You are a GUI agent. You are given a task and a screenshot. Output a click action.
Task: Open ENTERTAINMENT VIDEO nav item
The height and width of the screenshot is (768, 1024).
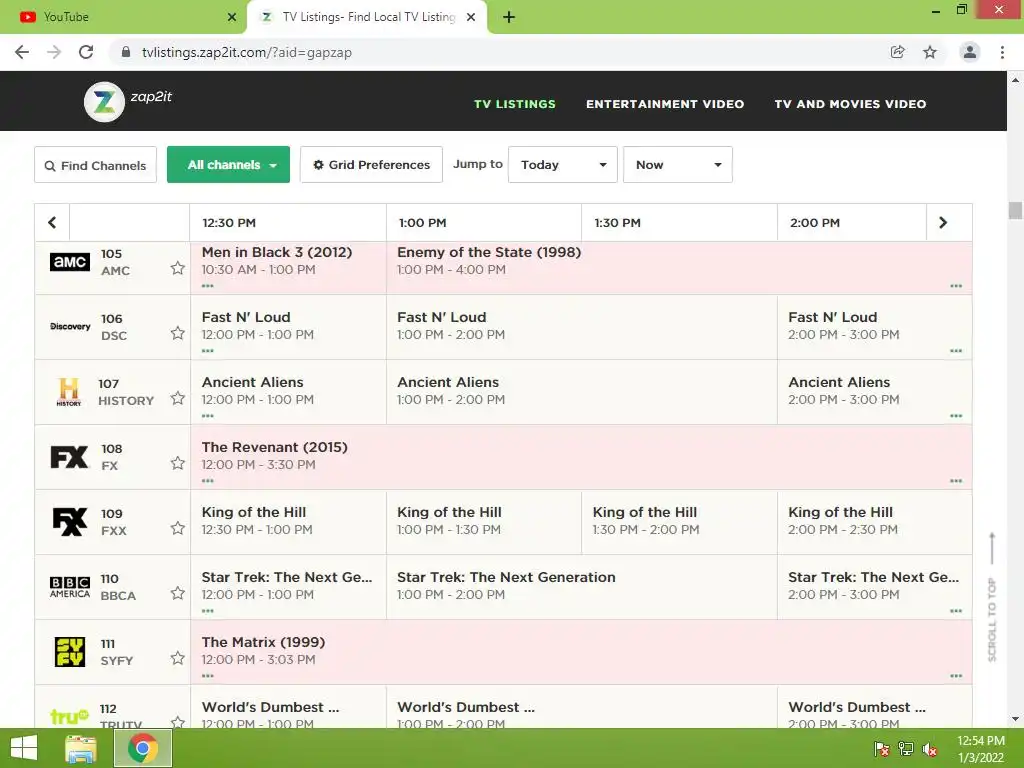(x=665, y=104)
